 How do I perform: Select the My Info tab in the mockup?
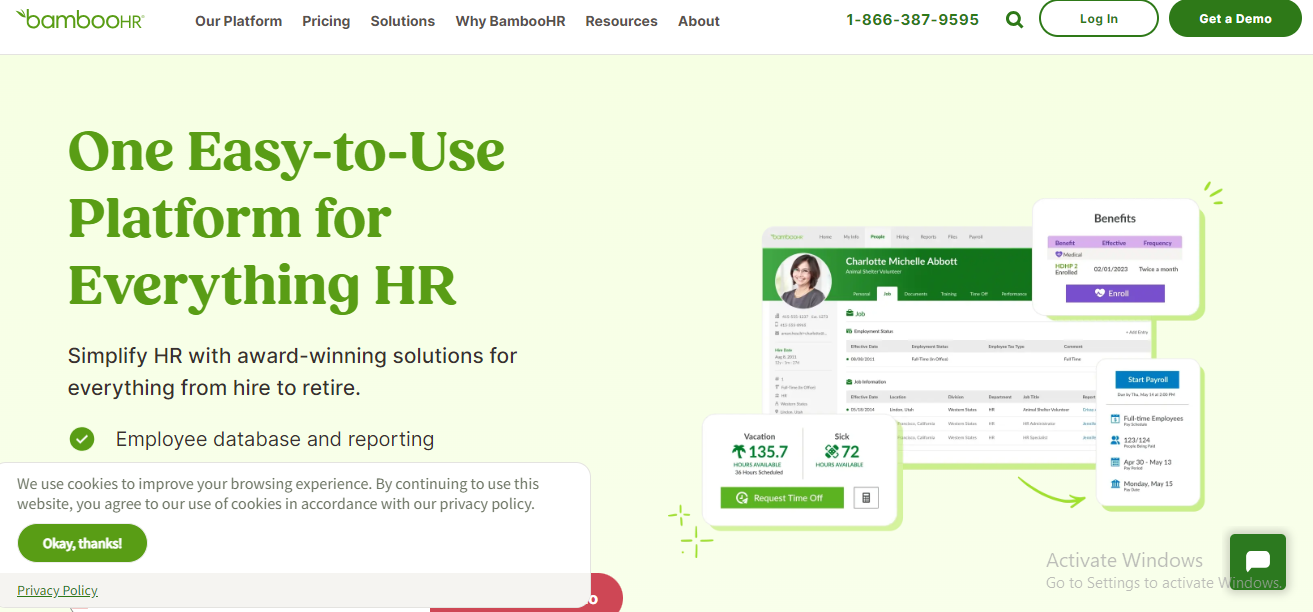(851, 237)
